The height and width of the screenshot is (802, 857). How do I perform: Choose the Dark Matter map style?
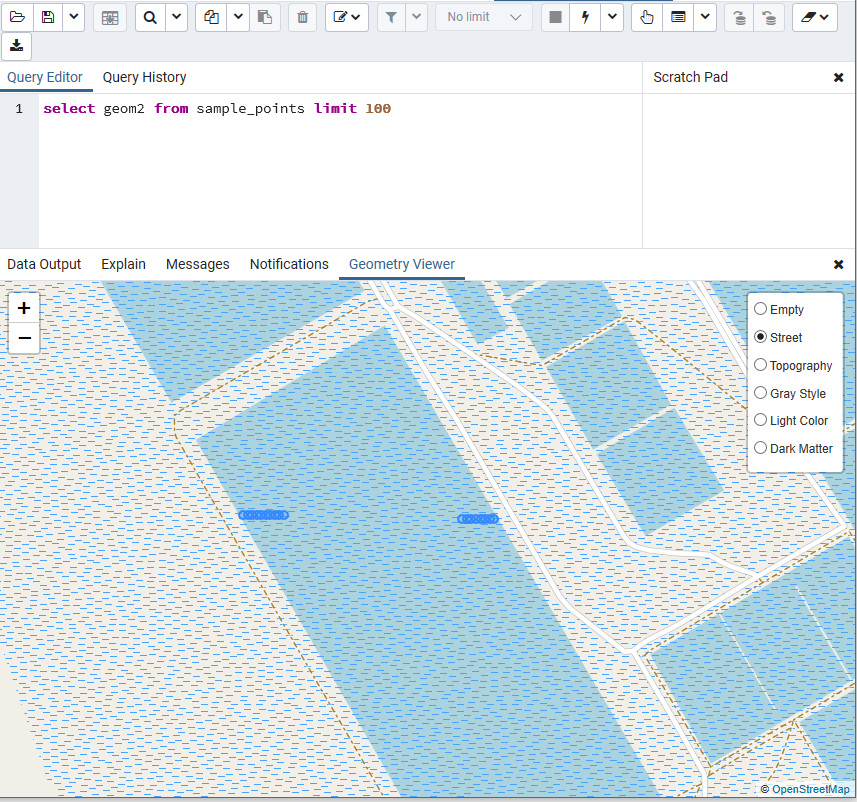pyautogui.click(x=761, y=449)
